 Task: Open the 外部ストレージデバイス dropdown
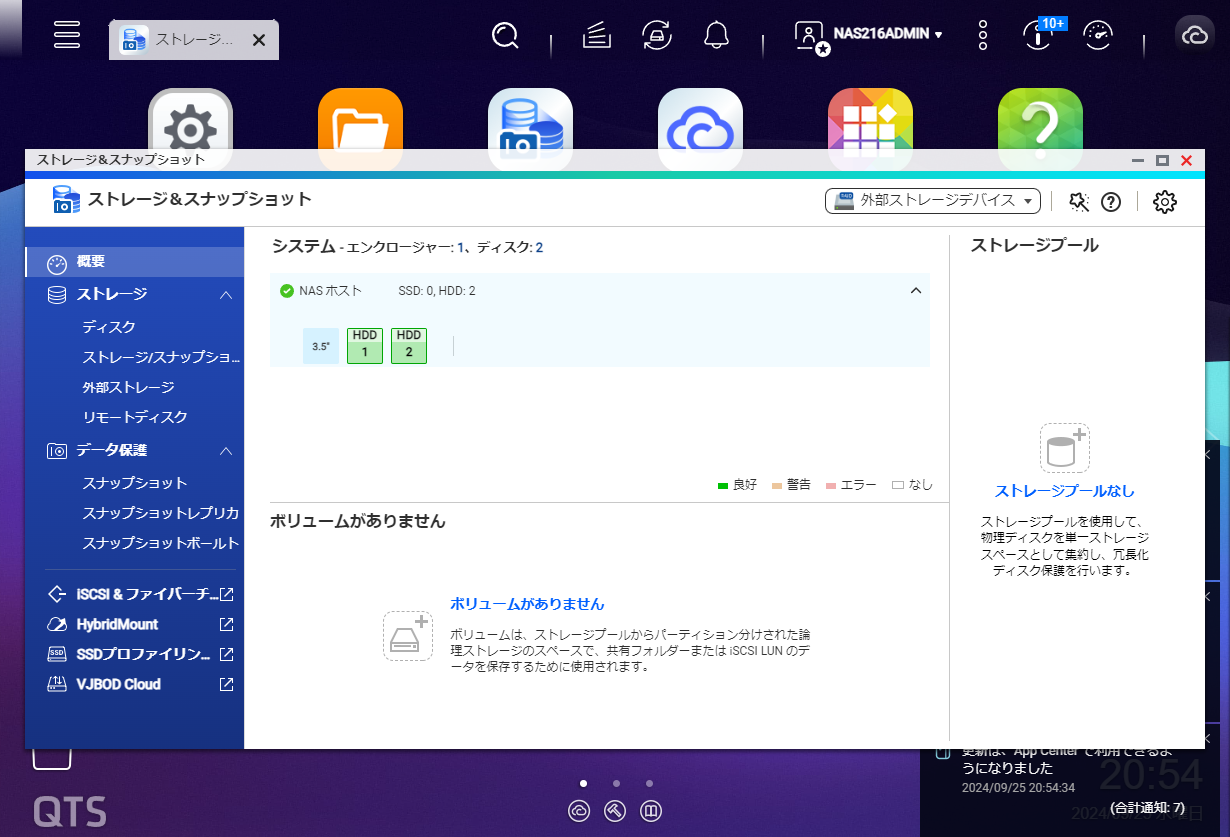933,201
